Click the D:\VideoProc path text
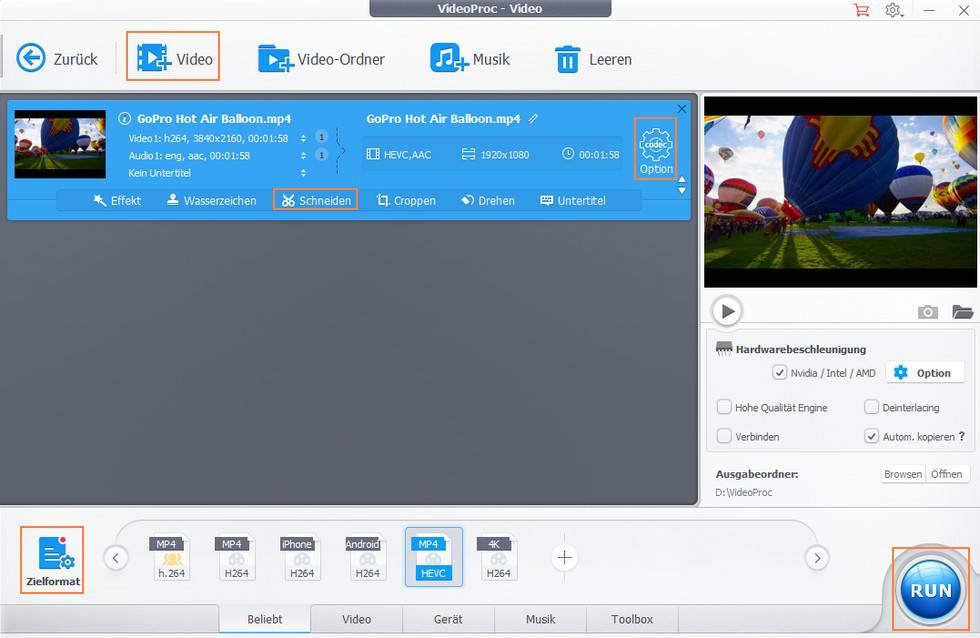Image resolution: width=980 pixels, height=638 pixels. pos(744,492)
